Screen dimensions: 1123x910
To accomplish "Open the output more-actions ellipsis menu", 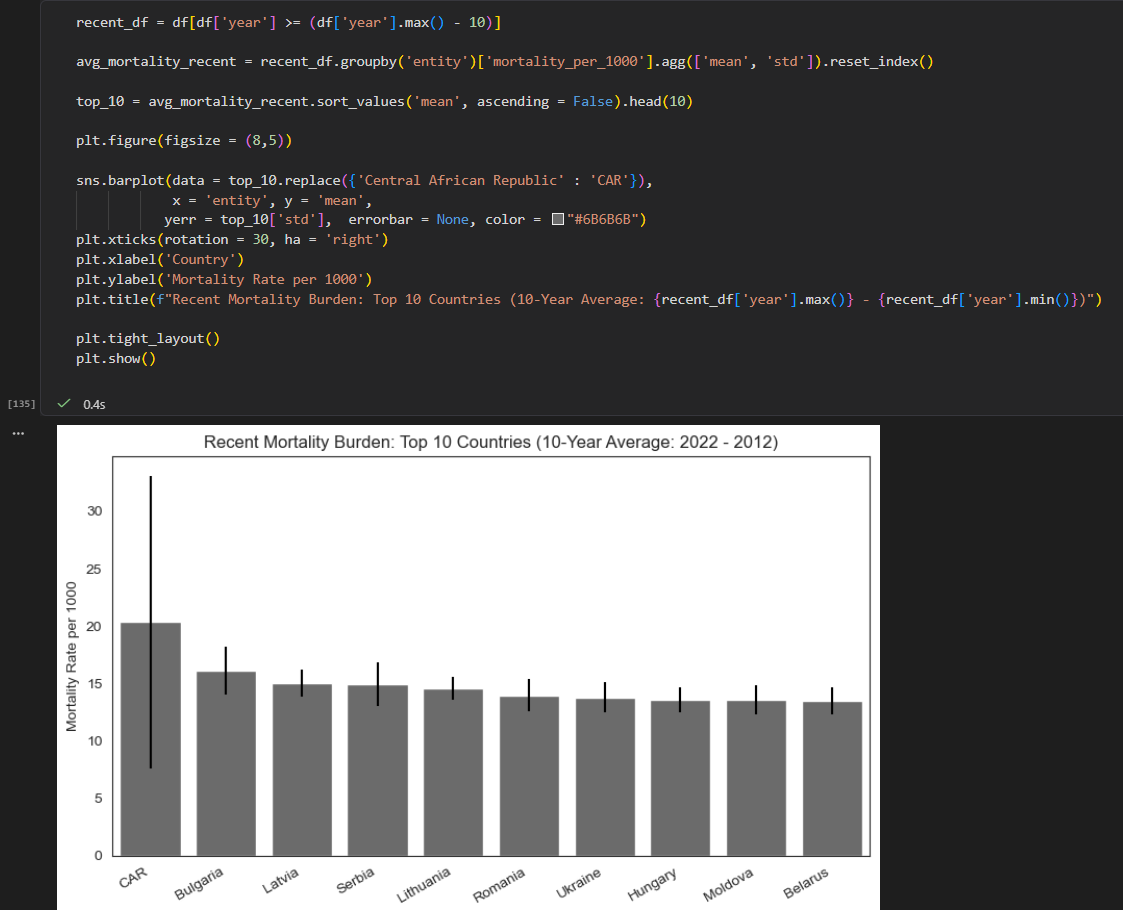I will pyautogui.click(x=17, y=434).
